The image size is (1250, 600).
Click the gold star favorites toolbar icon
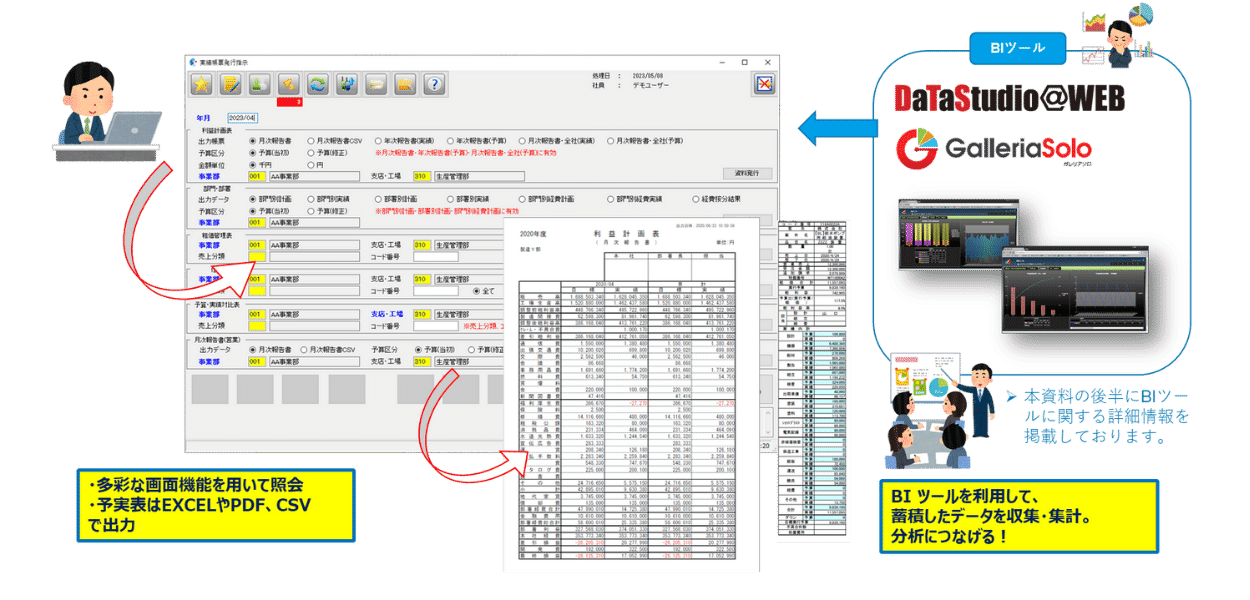coord(203,84)
